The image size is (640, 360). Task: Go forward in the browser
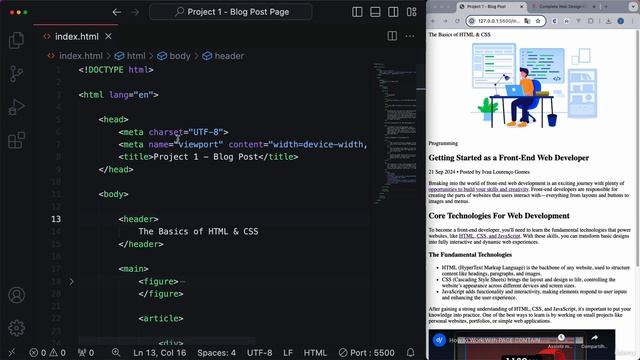pyautogui.click(x=445, y=21)
